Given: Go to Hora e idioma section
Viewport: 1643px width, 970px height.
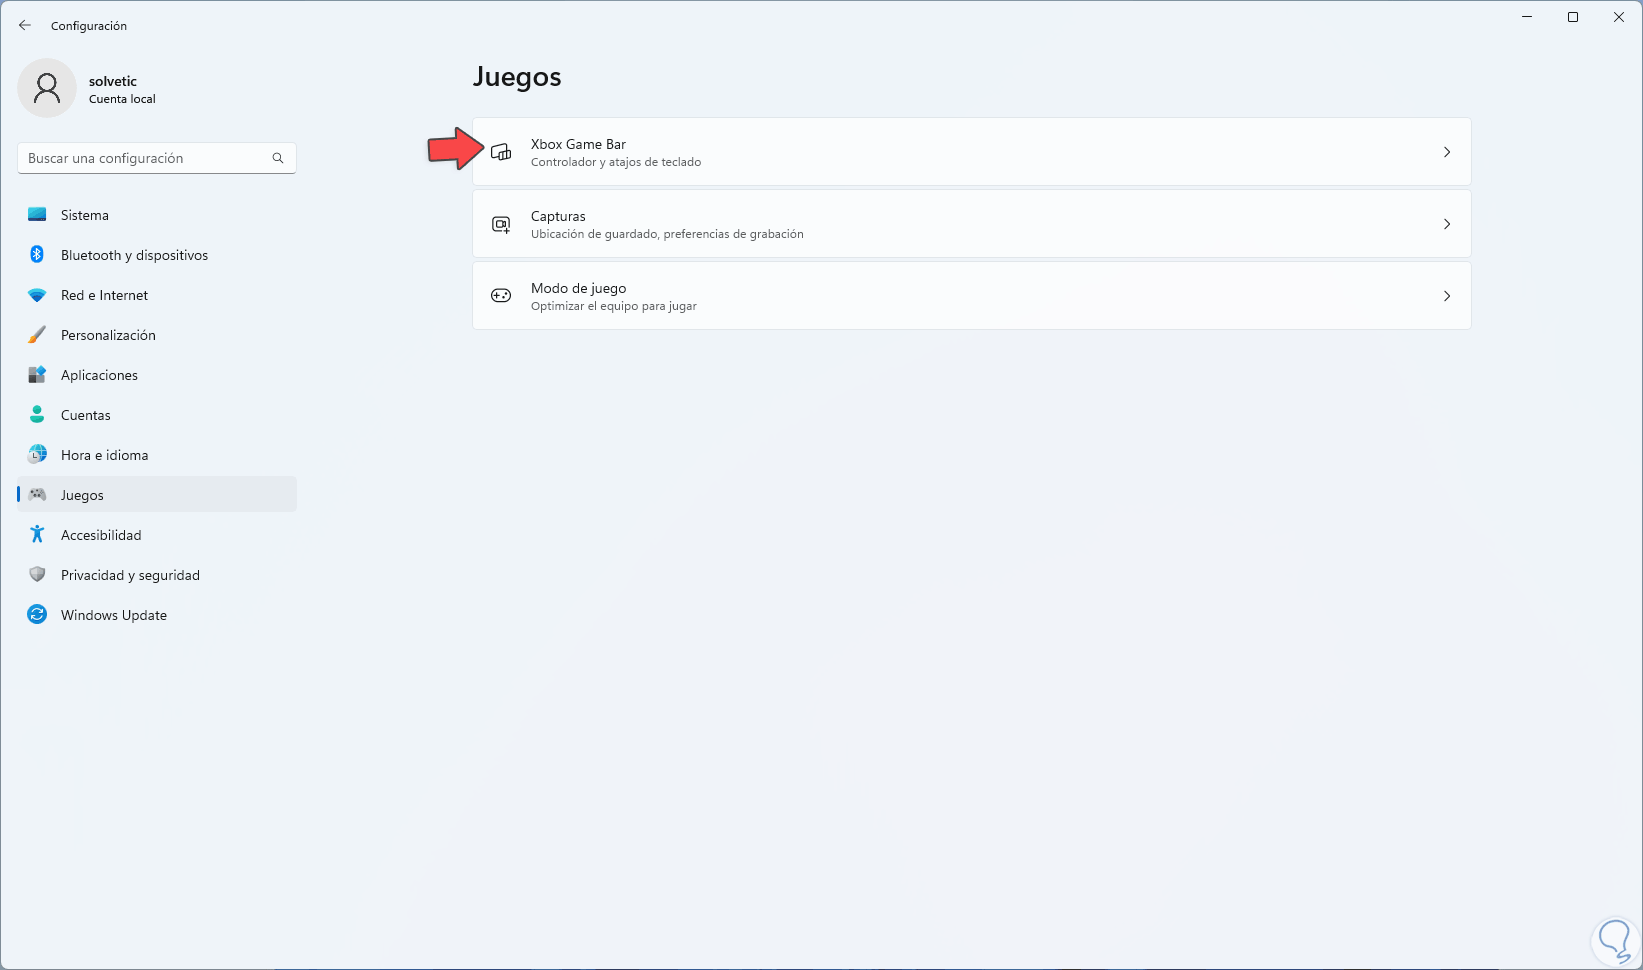Looking at the screenshot, I should (x=104, y=455).
